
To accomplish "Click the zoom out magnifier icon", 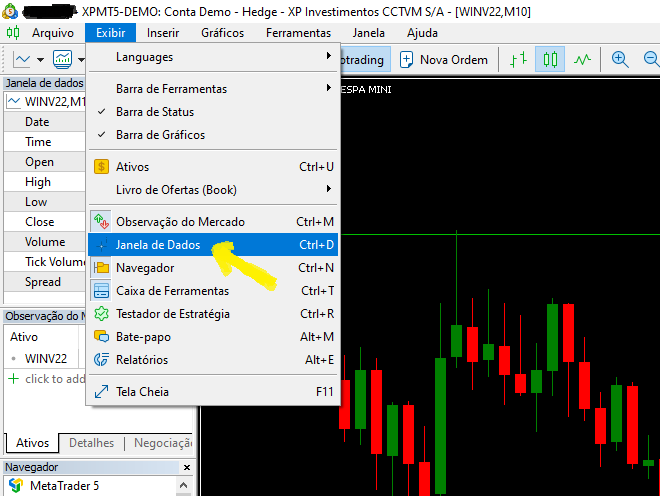I will coord(652,59).
